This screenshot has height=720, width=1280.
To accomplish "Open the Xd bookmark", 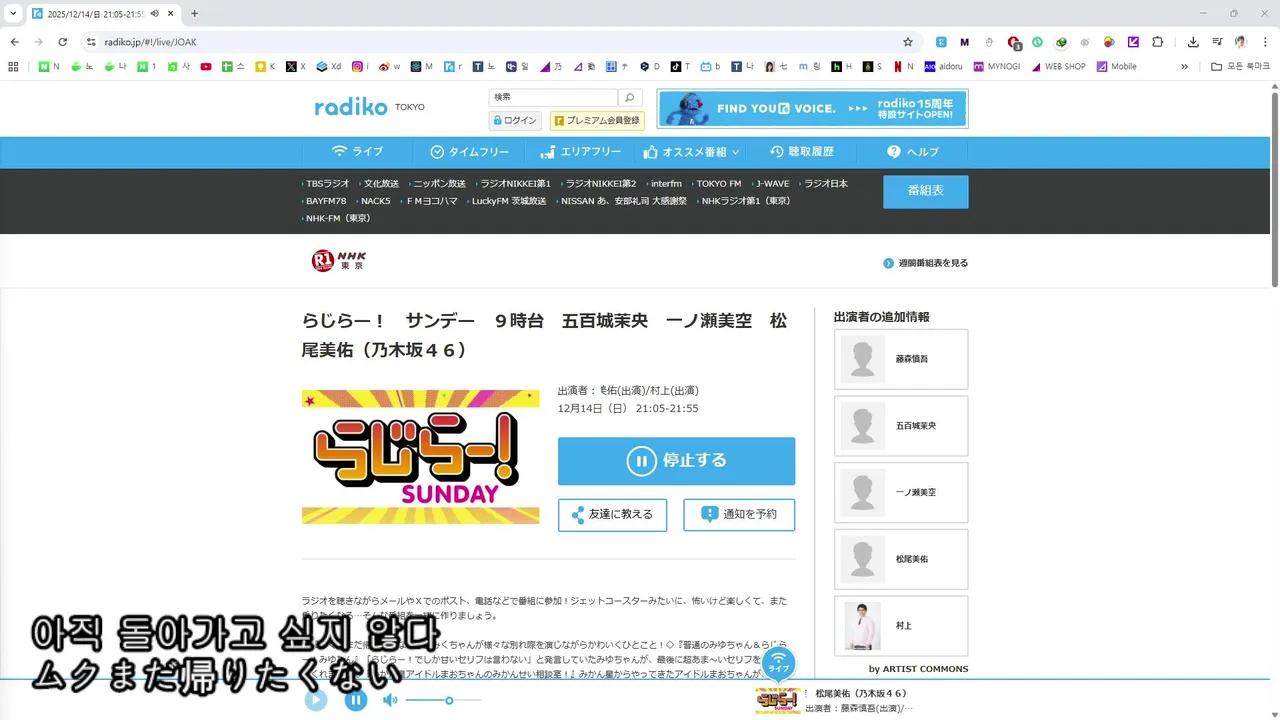I will tap(329, 67).
